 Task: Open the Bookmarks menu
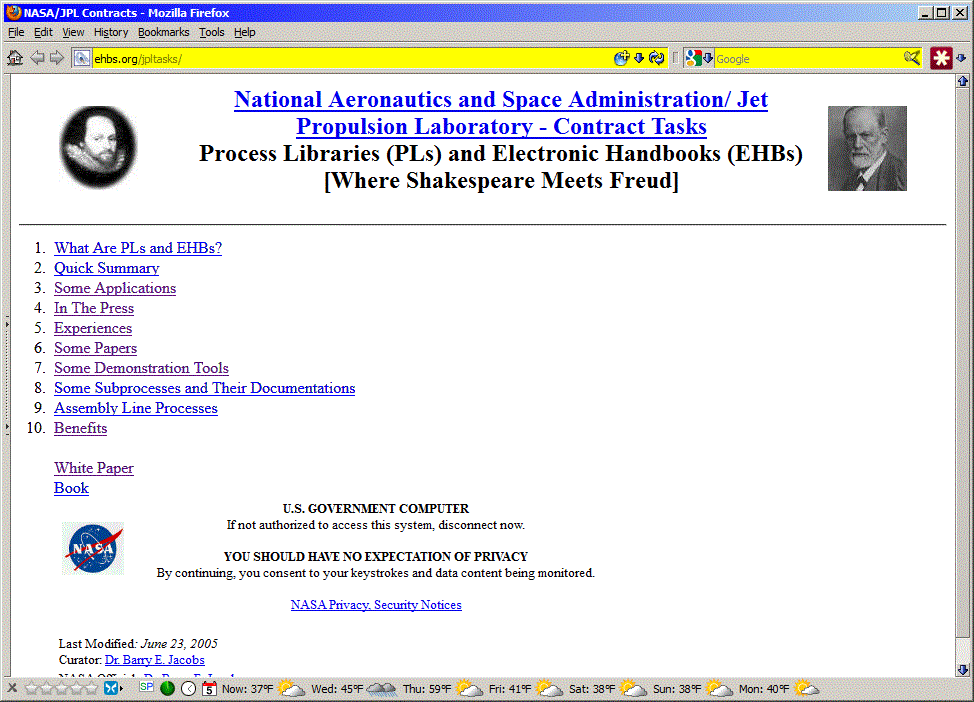163,32
